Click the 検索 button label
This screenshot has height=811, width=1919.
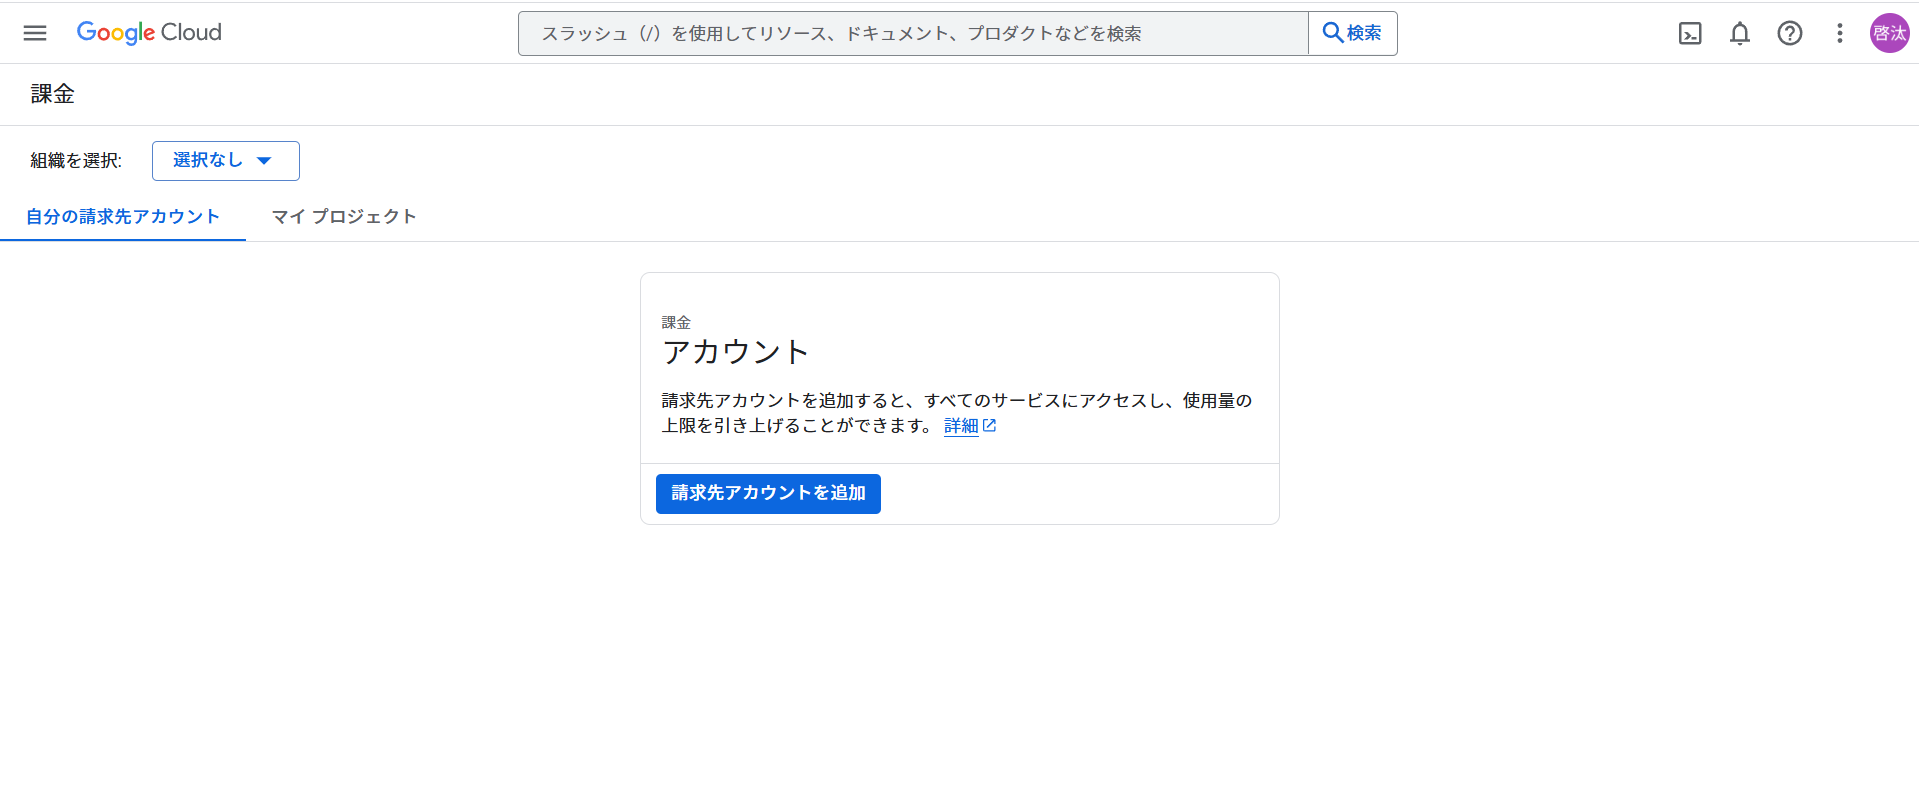coord(1364,33)
